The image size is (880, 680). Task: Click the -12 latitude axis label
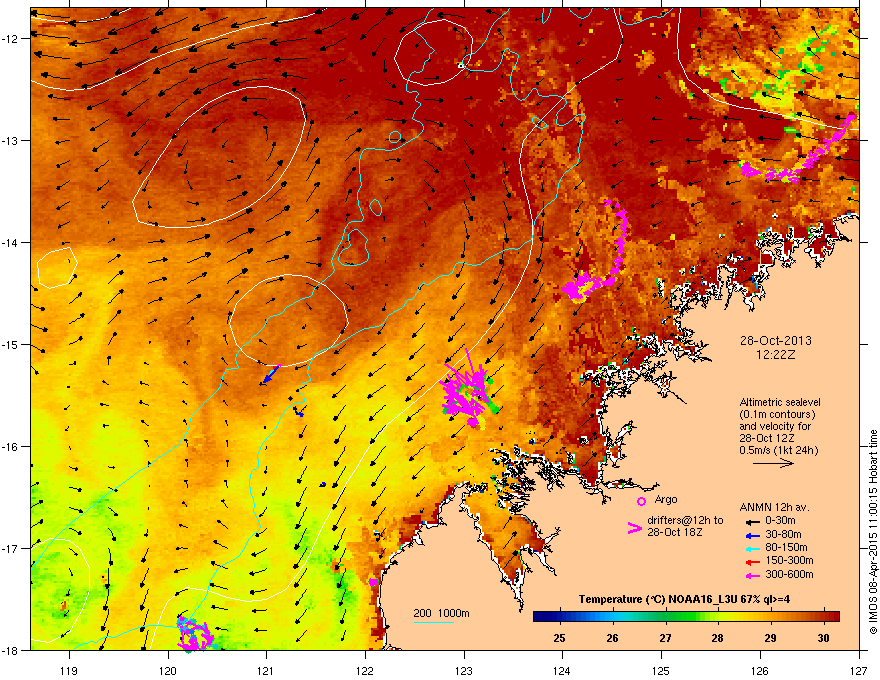[10, 39]
